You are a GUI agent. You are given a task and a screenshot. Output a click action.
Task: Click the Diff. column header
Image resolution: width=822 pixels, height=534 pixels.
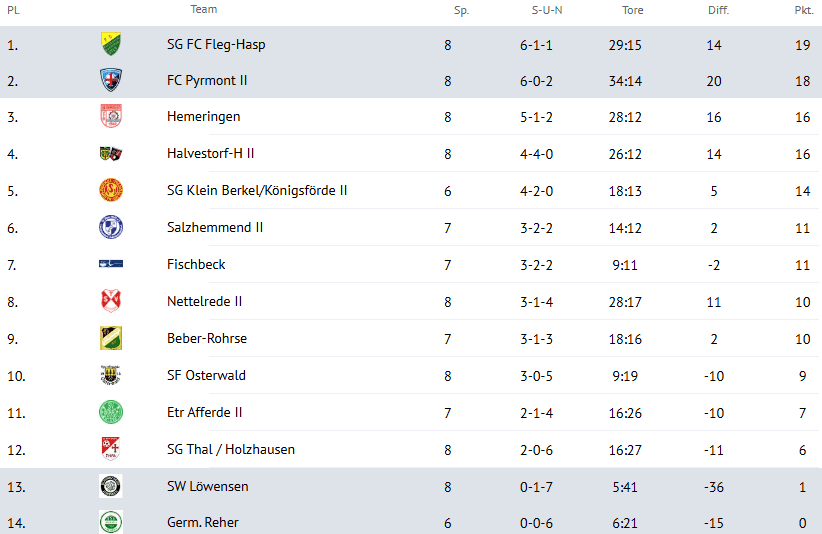(717, 10)
